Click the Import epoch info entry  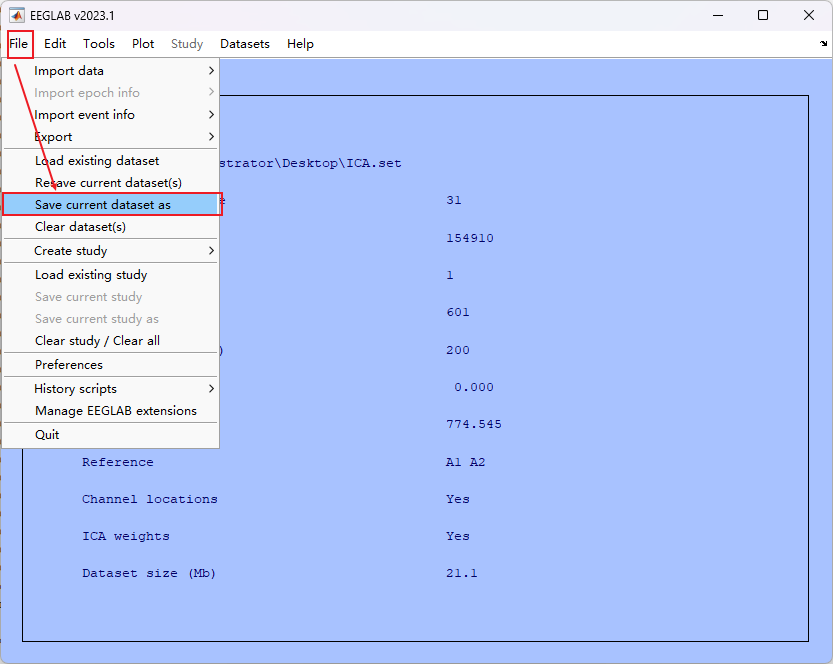pyautogui.click(x=111, y=93)
